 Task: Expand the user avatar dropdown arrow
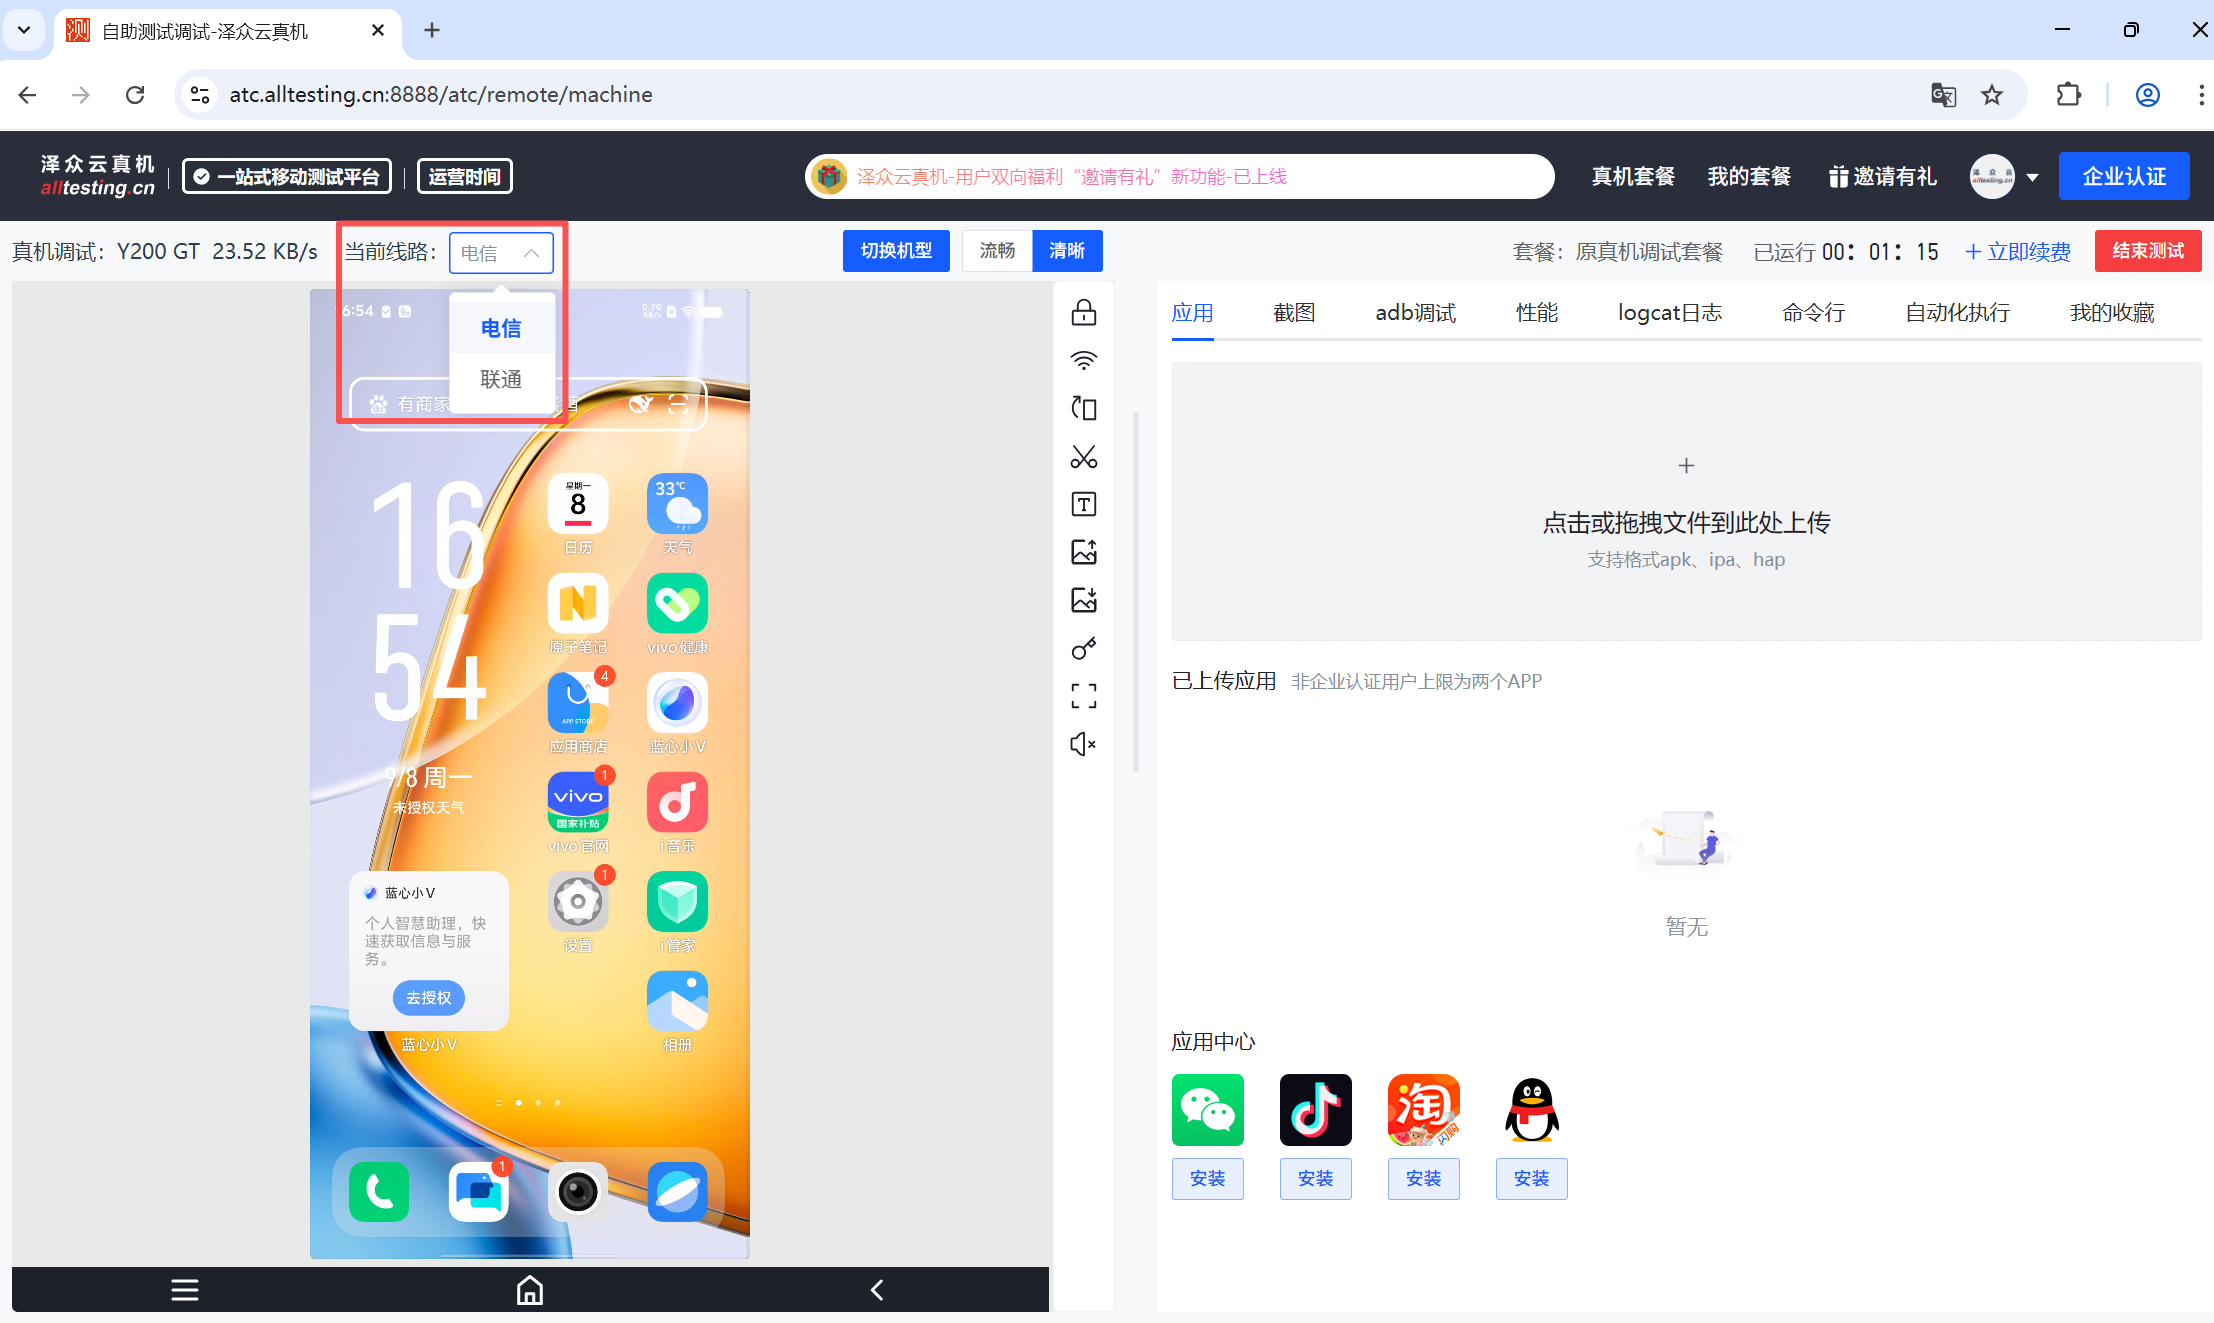(x=2032, y=177)
